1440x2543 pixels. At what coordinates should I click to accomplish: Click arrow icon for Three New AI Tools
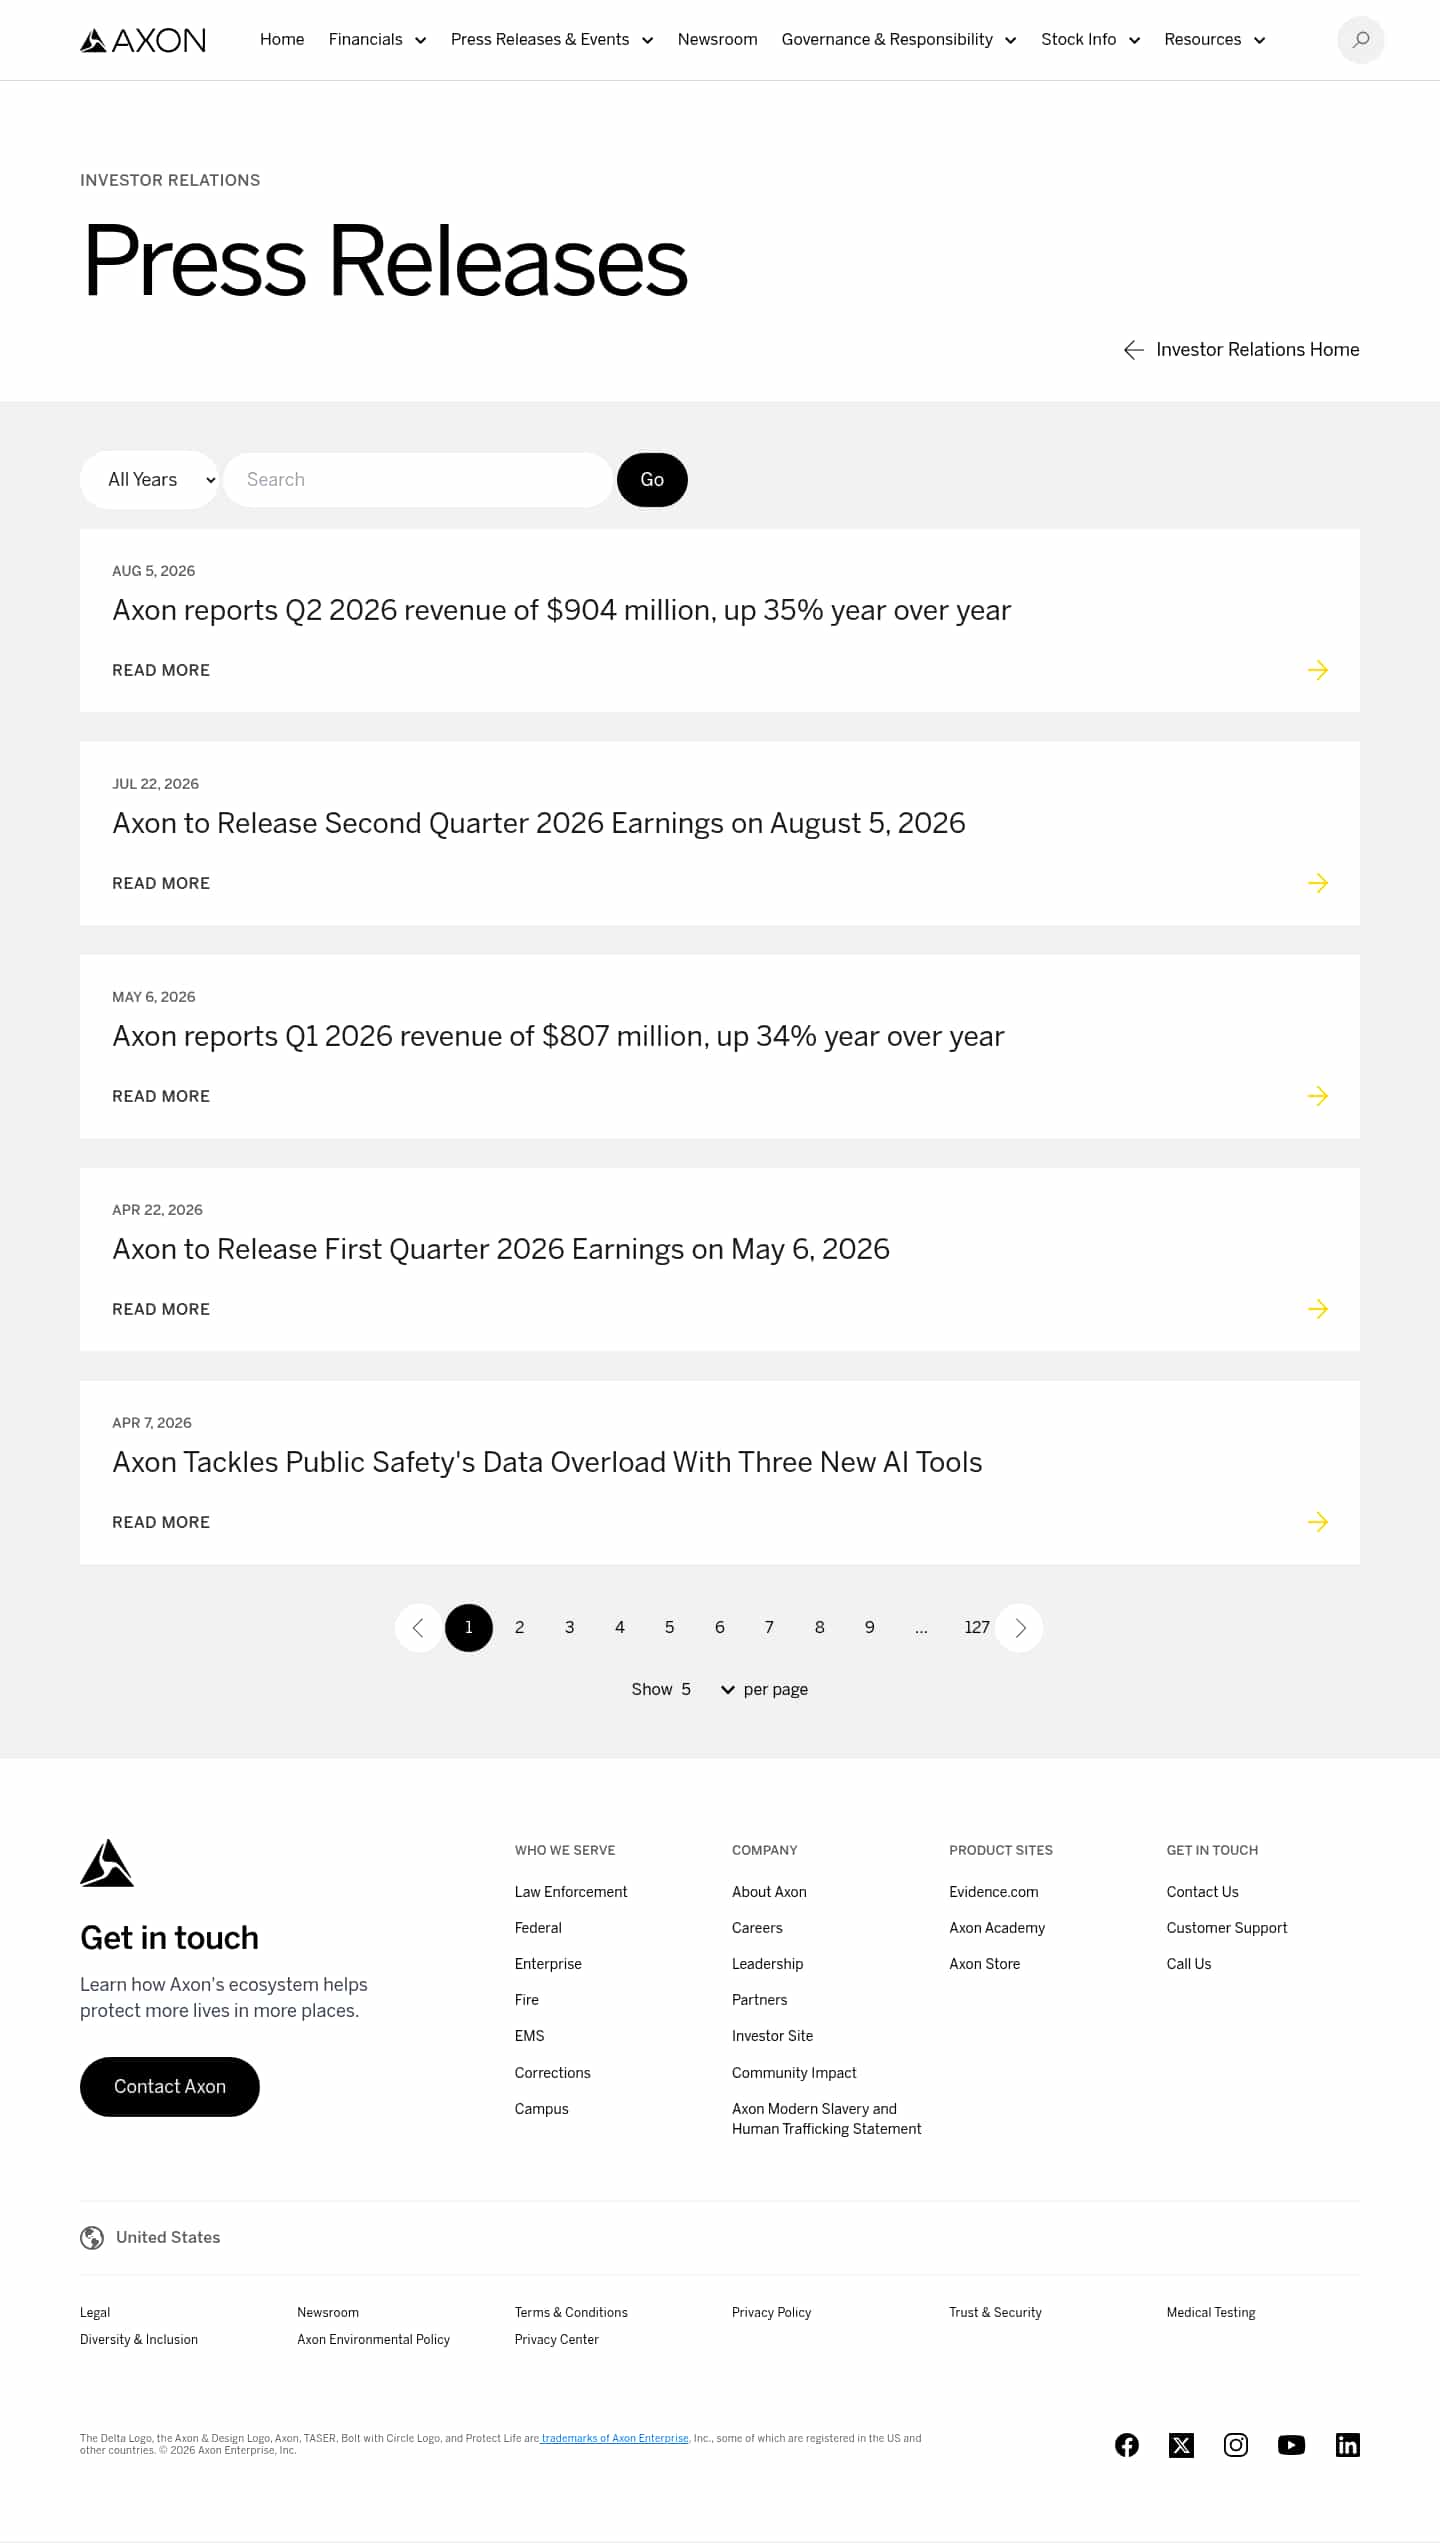tap(1318, 1522)
